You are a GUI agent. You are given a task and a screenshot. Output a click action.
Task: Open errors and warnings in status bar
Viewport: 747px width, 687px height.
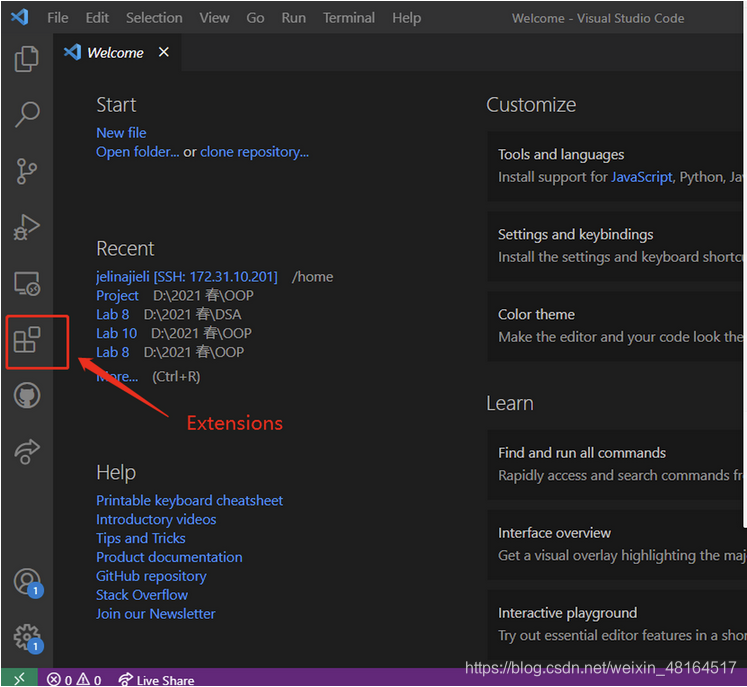74,679
